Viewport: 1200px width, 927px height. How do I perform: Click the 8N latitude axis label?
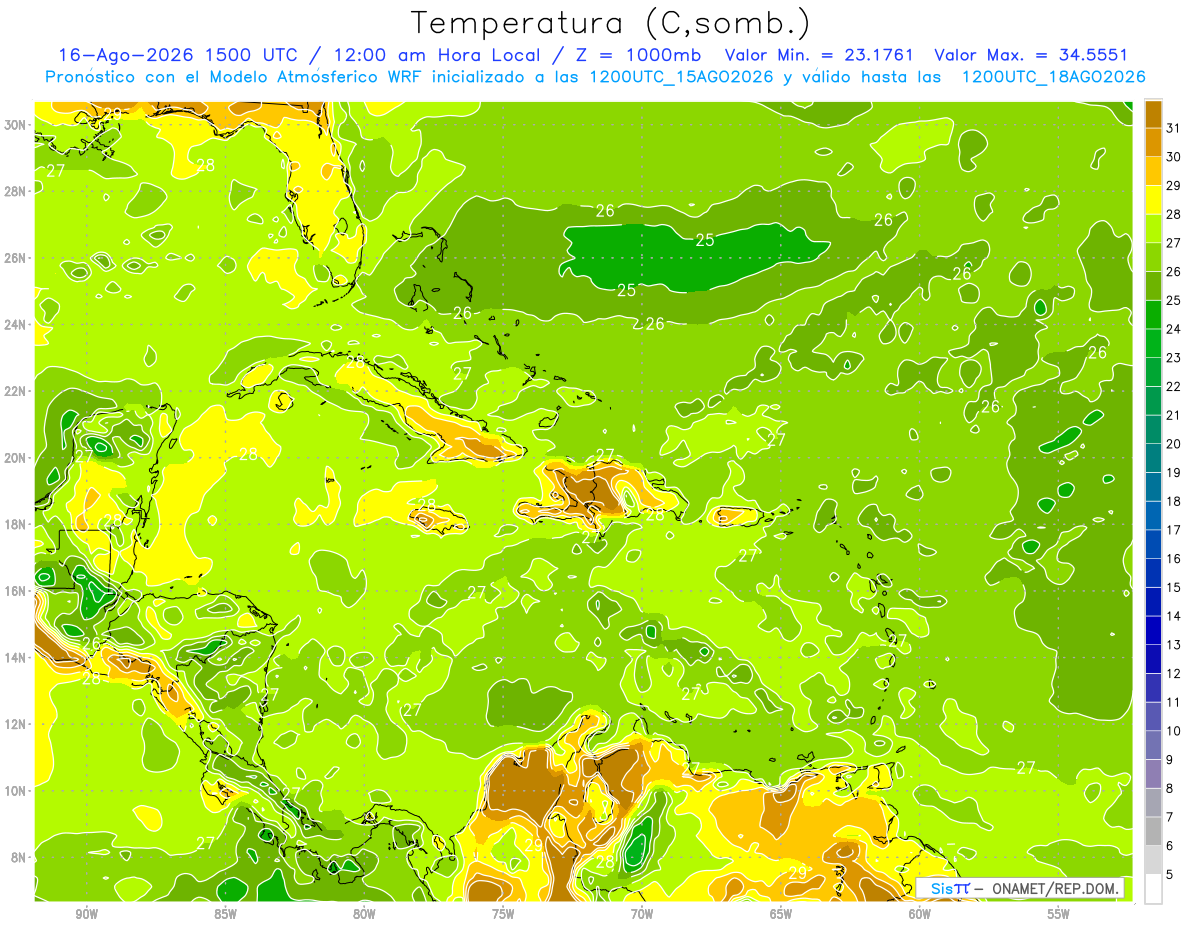(18, 857)
